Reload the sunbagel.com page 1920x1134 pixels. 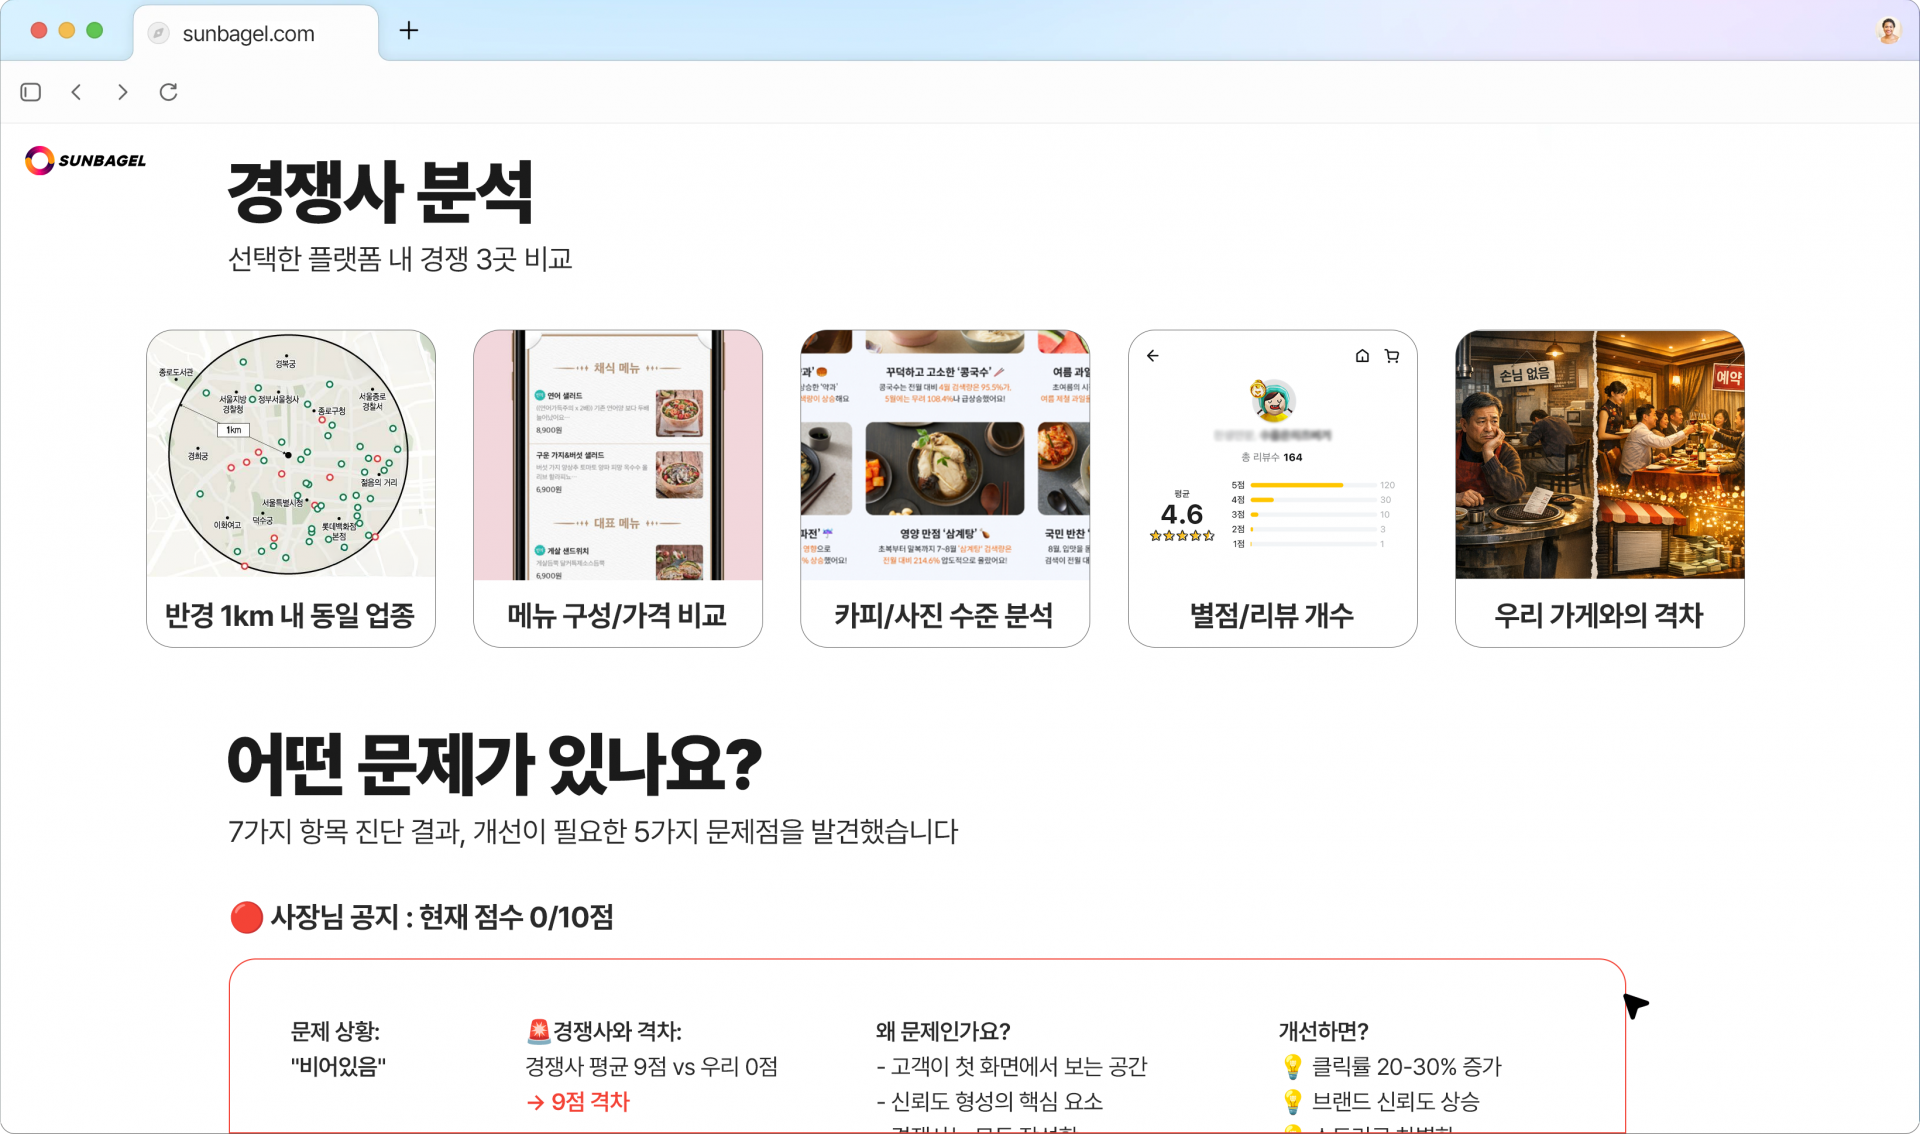tap(168, 92)
